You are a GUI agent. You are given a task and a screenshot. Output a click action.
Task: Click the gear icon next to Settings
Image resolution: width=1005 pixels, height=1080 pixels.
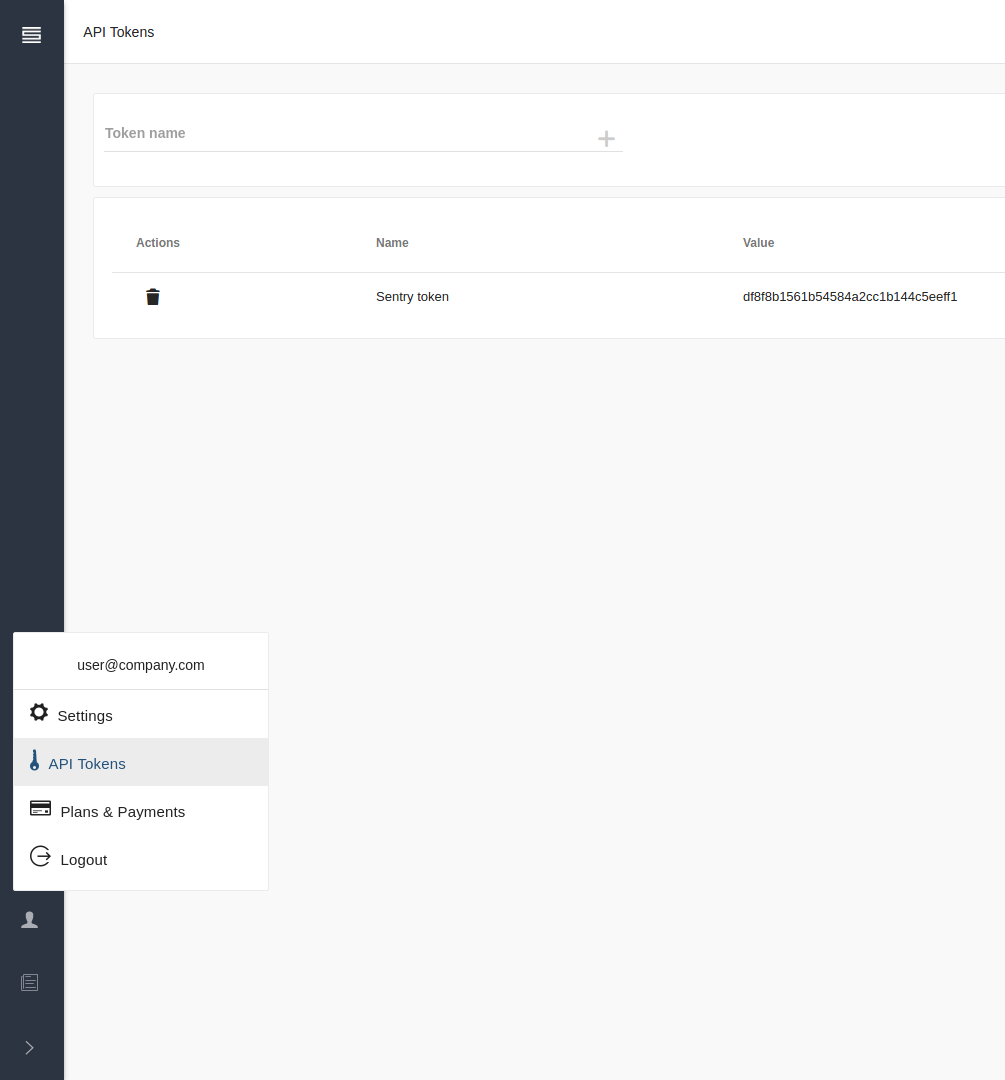point(38,712)
